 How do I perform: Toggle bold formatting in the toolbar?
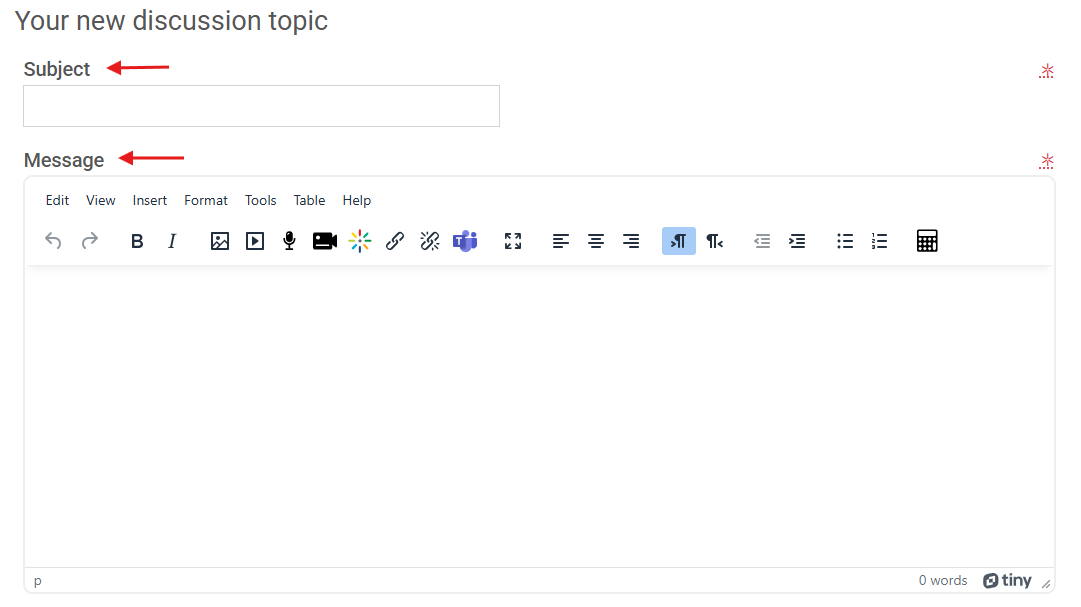coord(137,241)
